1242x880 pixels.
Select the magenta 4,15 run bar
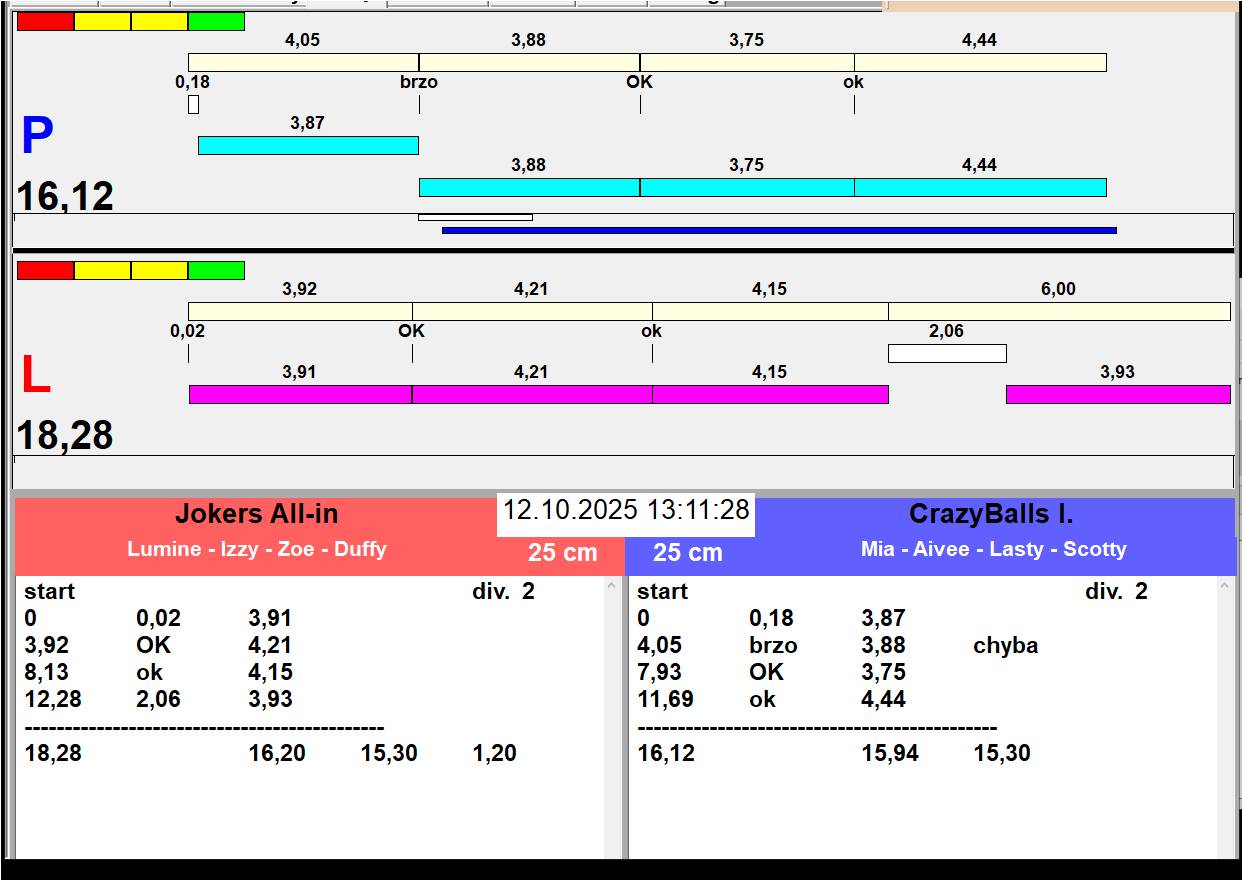[x=770, y=394]
